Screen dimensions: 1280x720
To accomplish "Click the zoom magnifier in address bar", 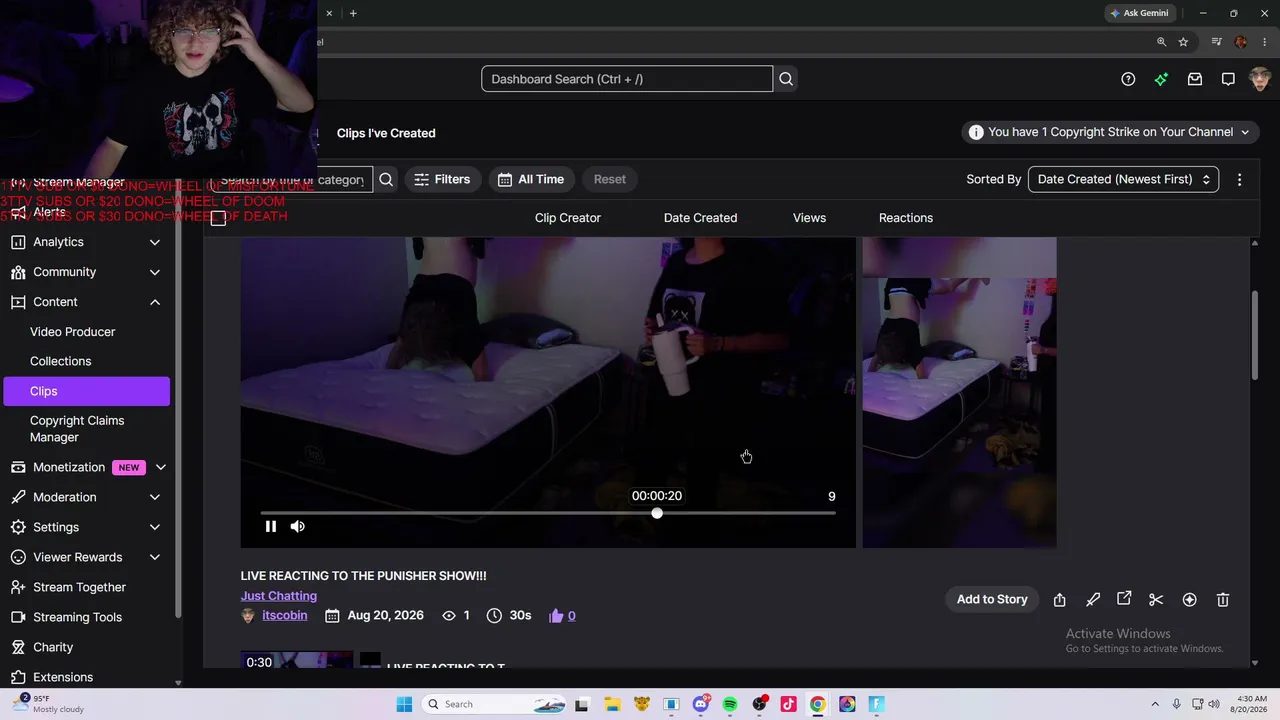I will (x=1161, y=42).
